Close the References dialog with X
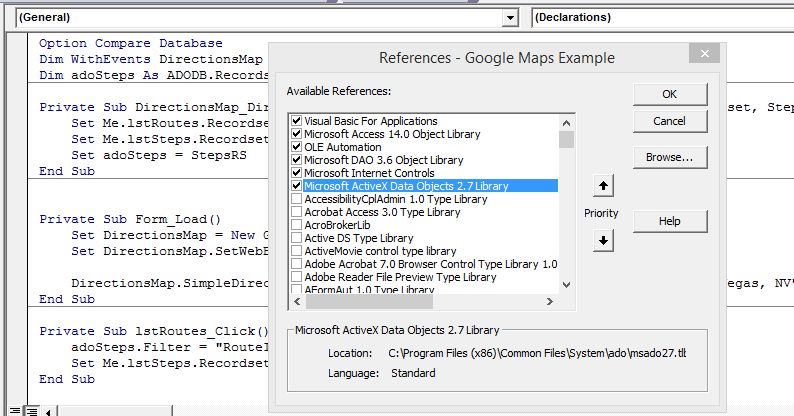The height and width of the screenshot is (416, 794). click(707, 55)
